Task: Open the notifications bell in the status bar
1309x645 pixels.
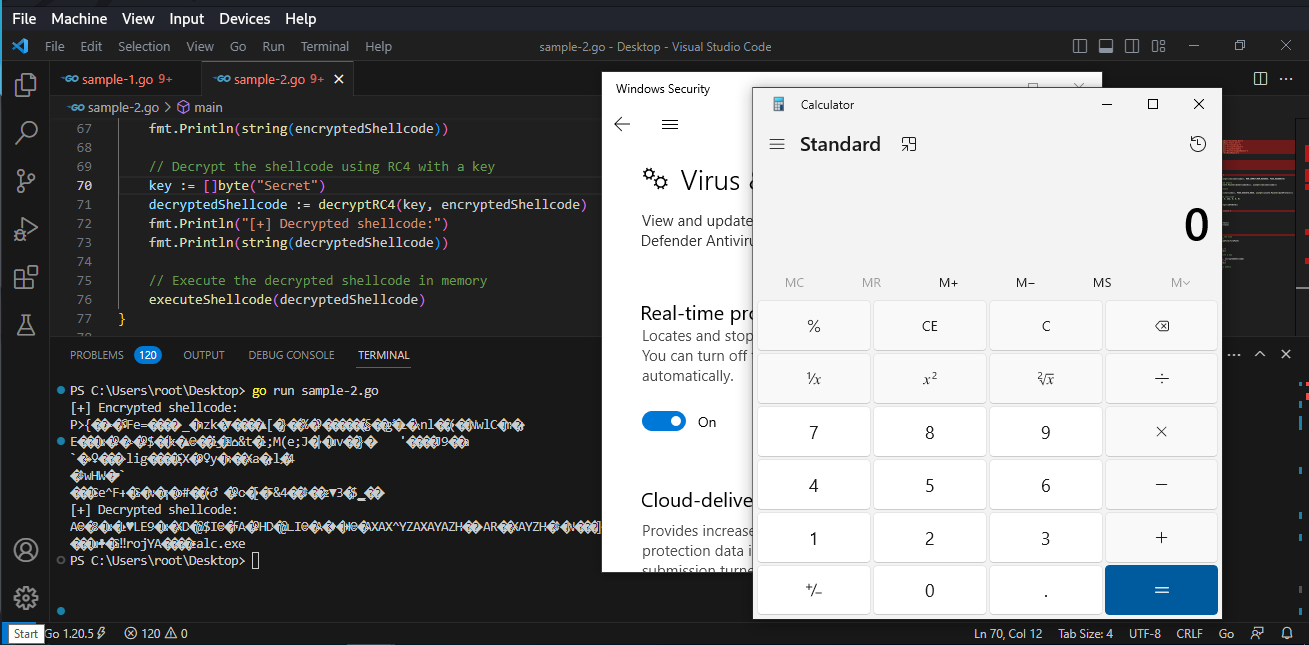Action: tap(1286, 633)
